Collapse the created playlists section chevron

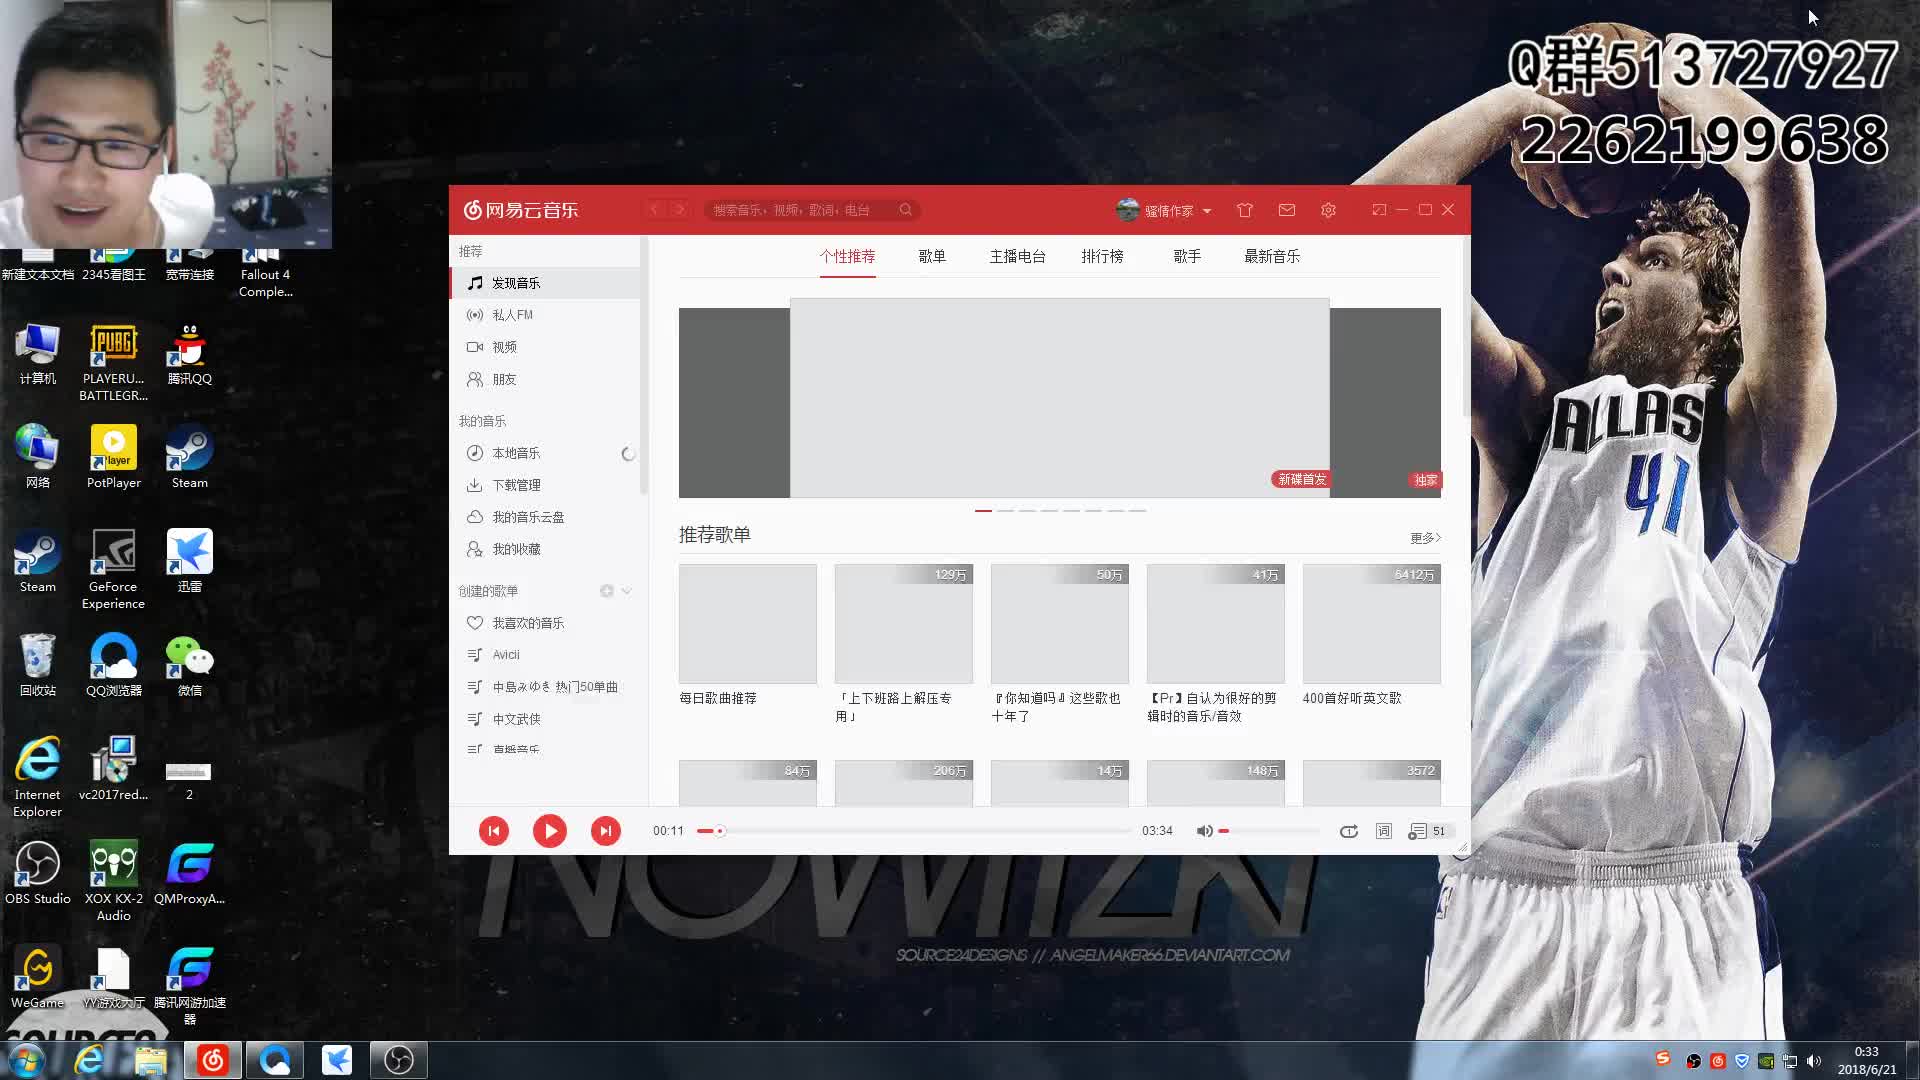627,591
